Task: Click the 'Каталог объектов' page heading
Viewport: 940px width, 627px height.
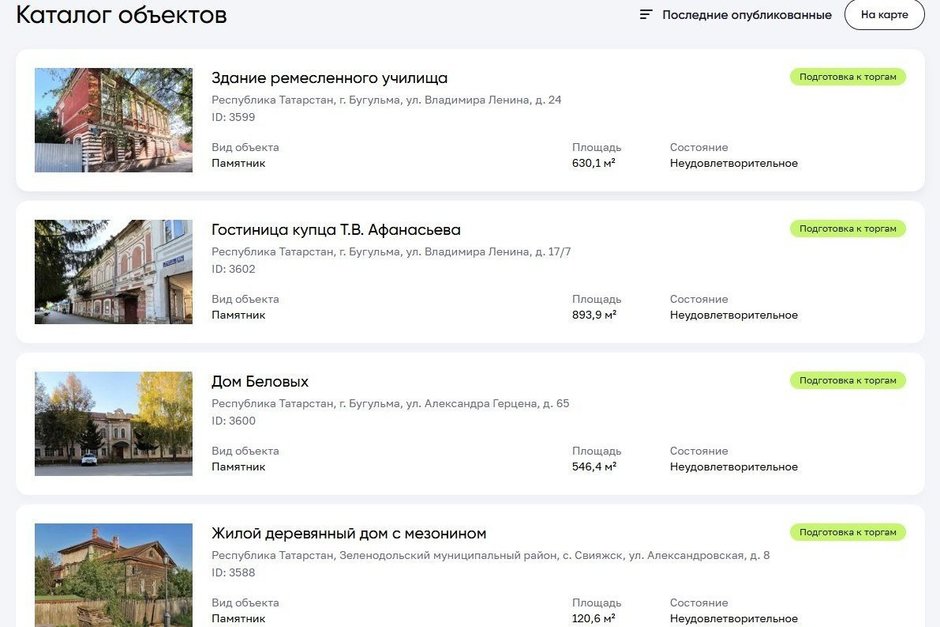Action: point(121,15)
